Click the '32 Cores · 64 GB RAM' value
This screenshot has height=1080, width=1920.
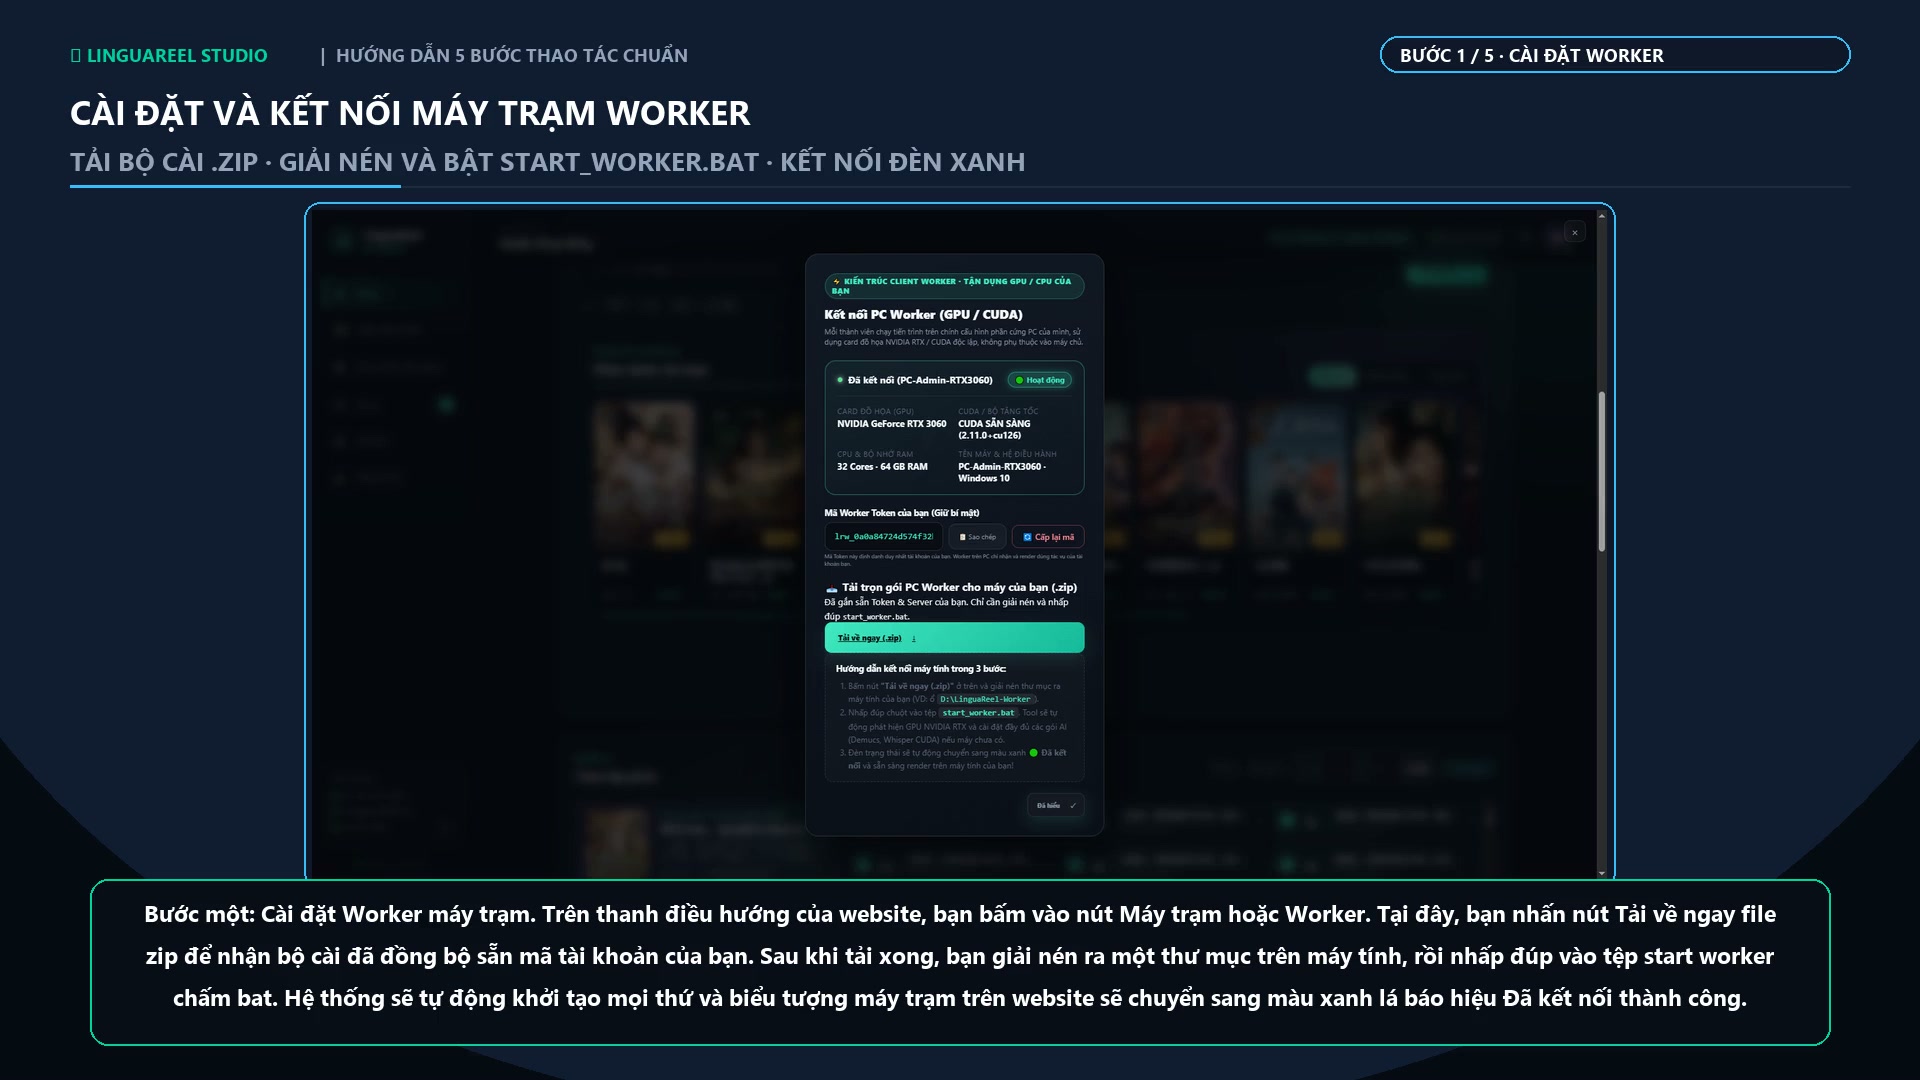pyautogui.click(x=882, y=467)
